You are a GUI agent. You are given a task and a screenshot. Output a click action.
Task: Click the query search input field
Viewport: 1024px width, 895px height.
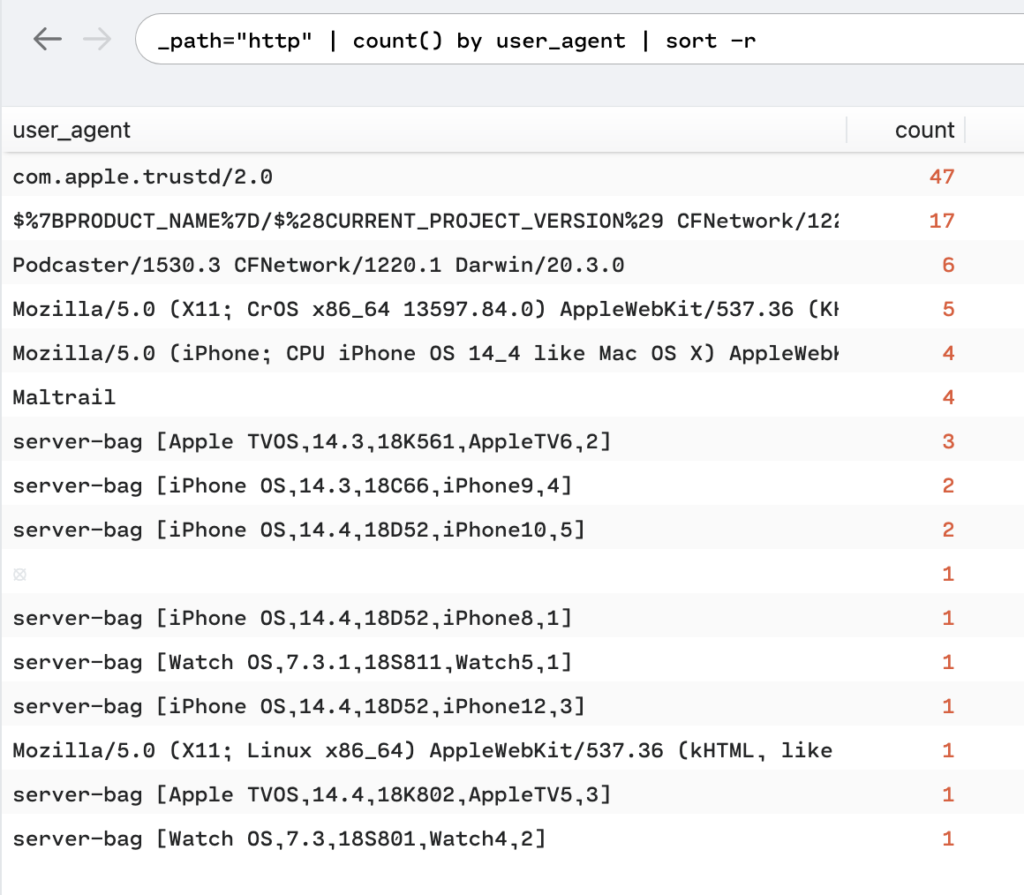(580, 41)
